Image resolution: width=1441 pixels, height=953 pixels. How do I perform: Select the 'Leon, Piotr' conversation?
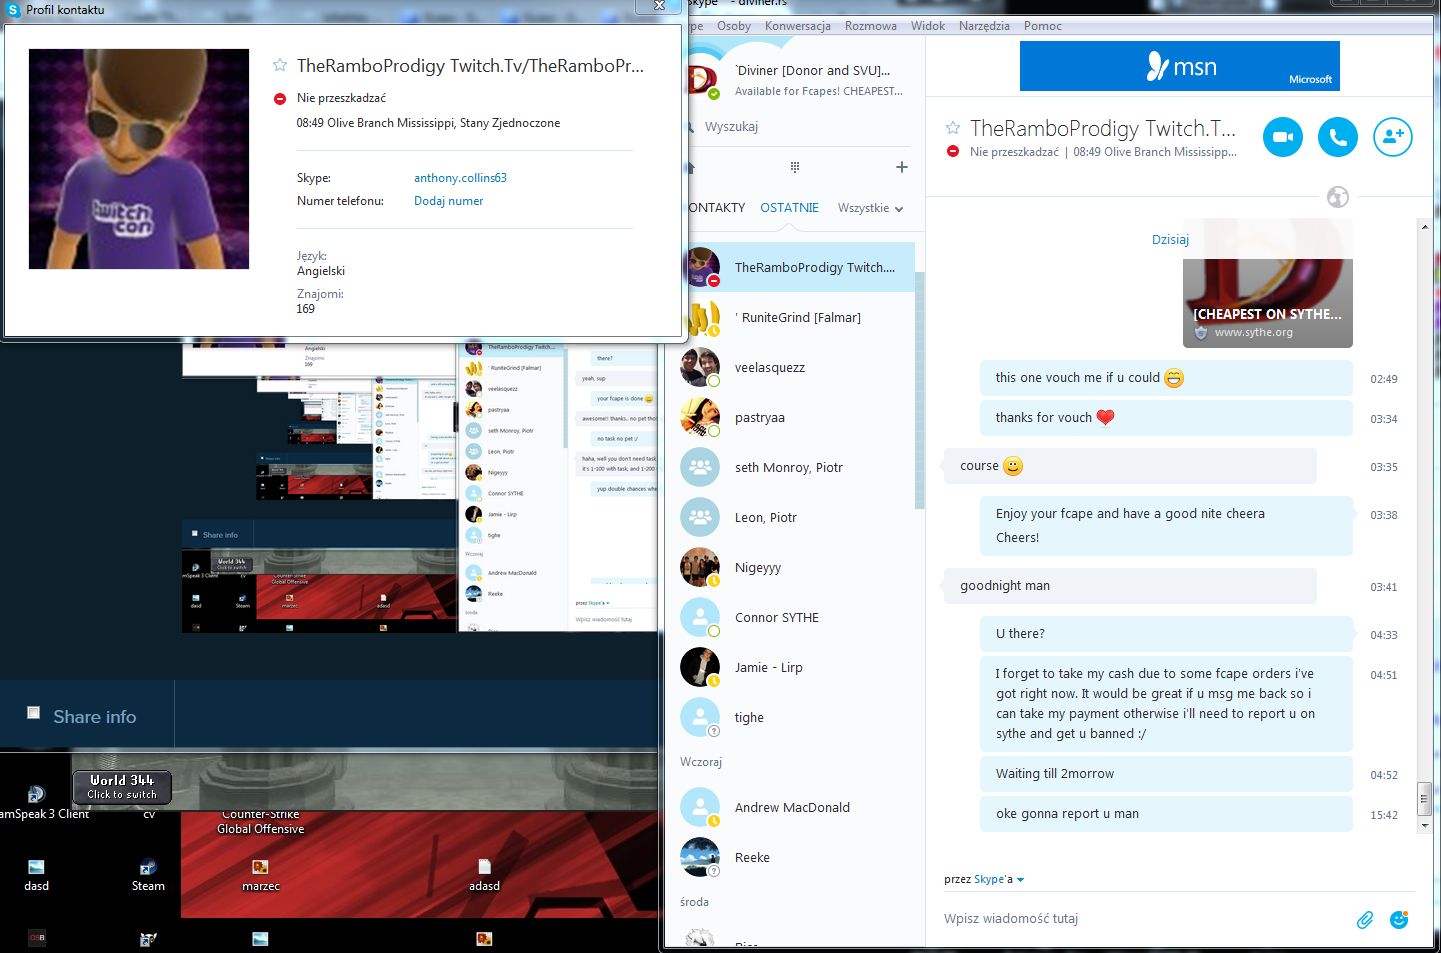(x=798, y=518)
